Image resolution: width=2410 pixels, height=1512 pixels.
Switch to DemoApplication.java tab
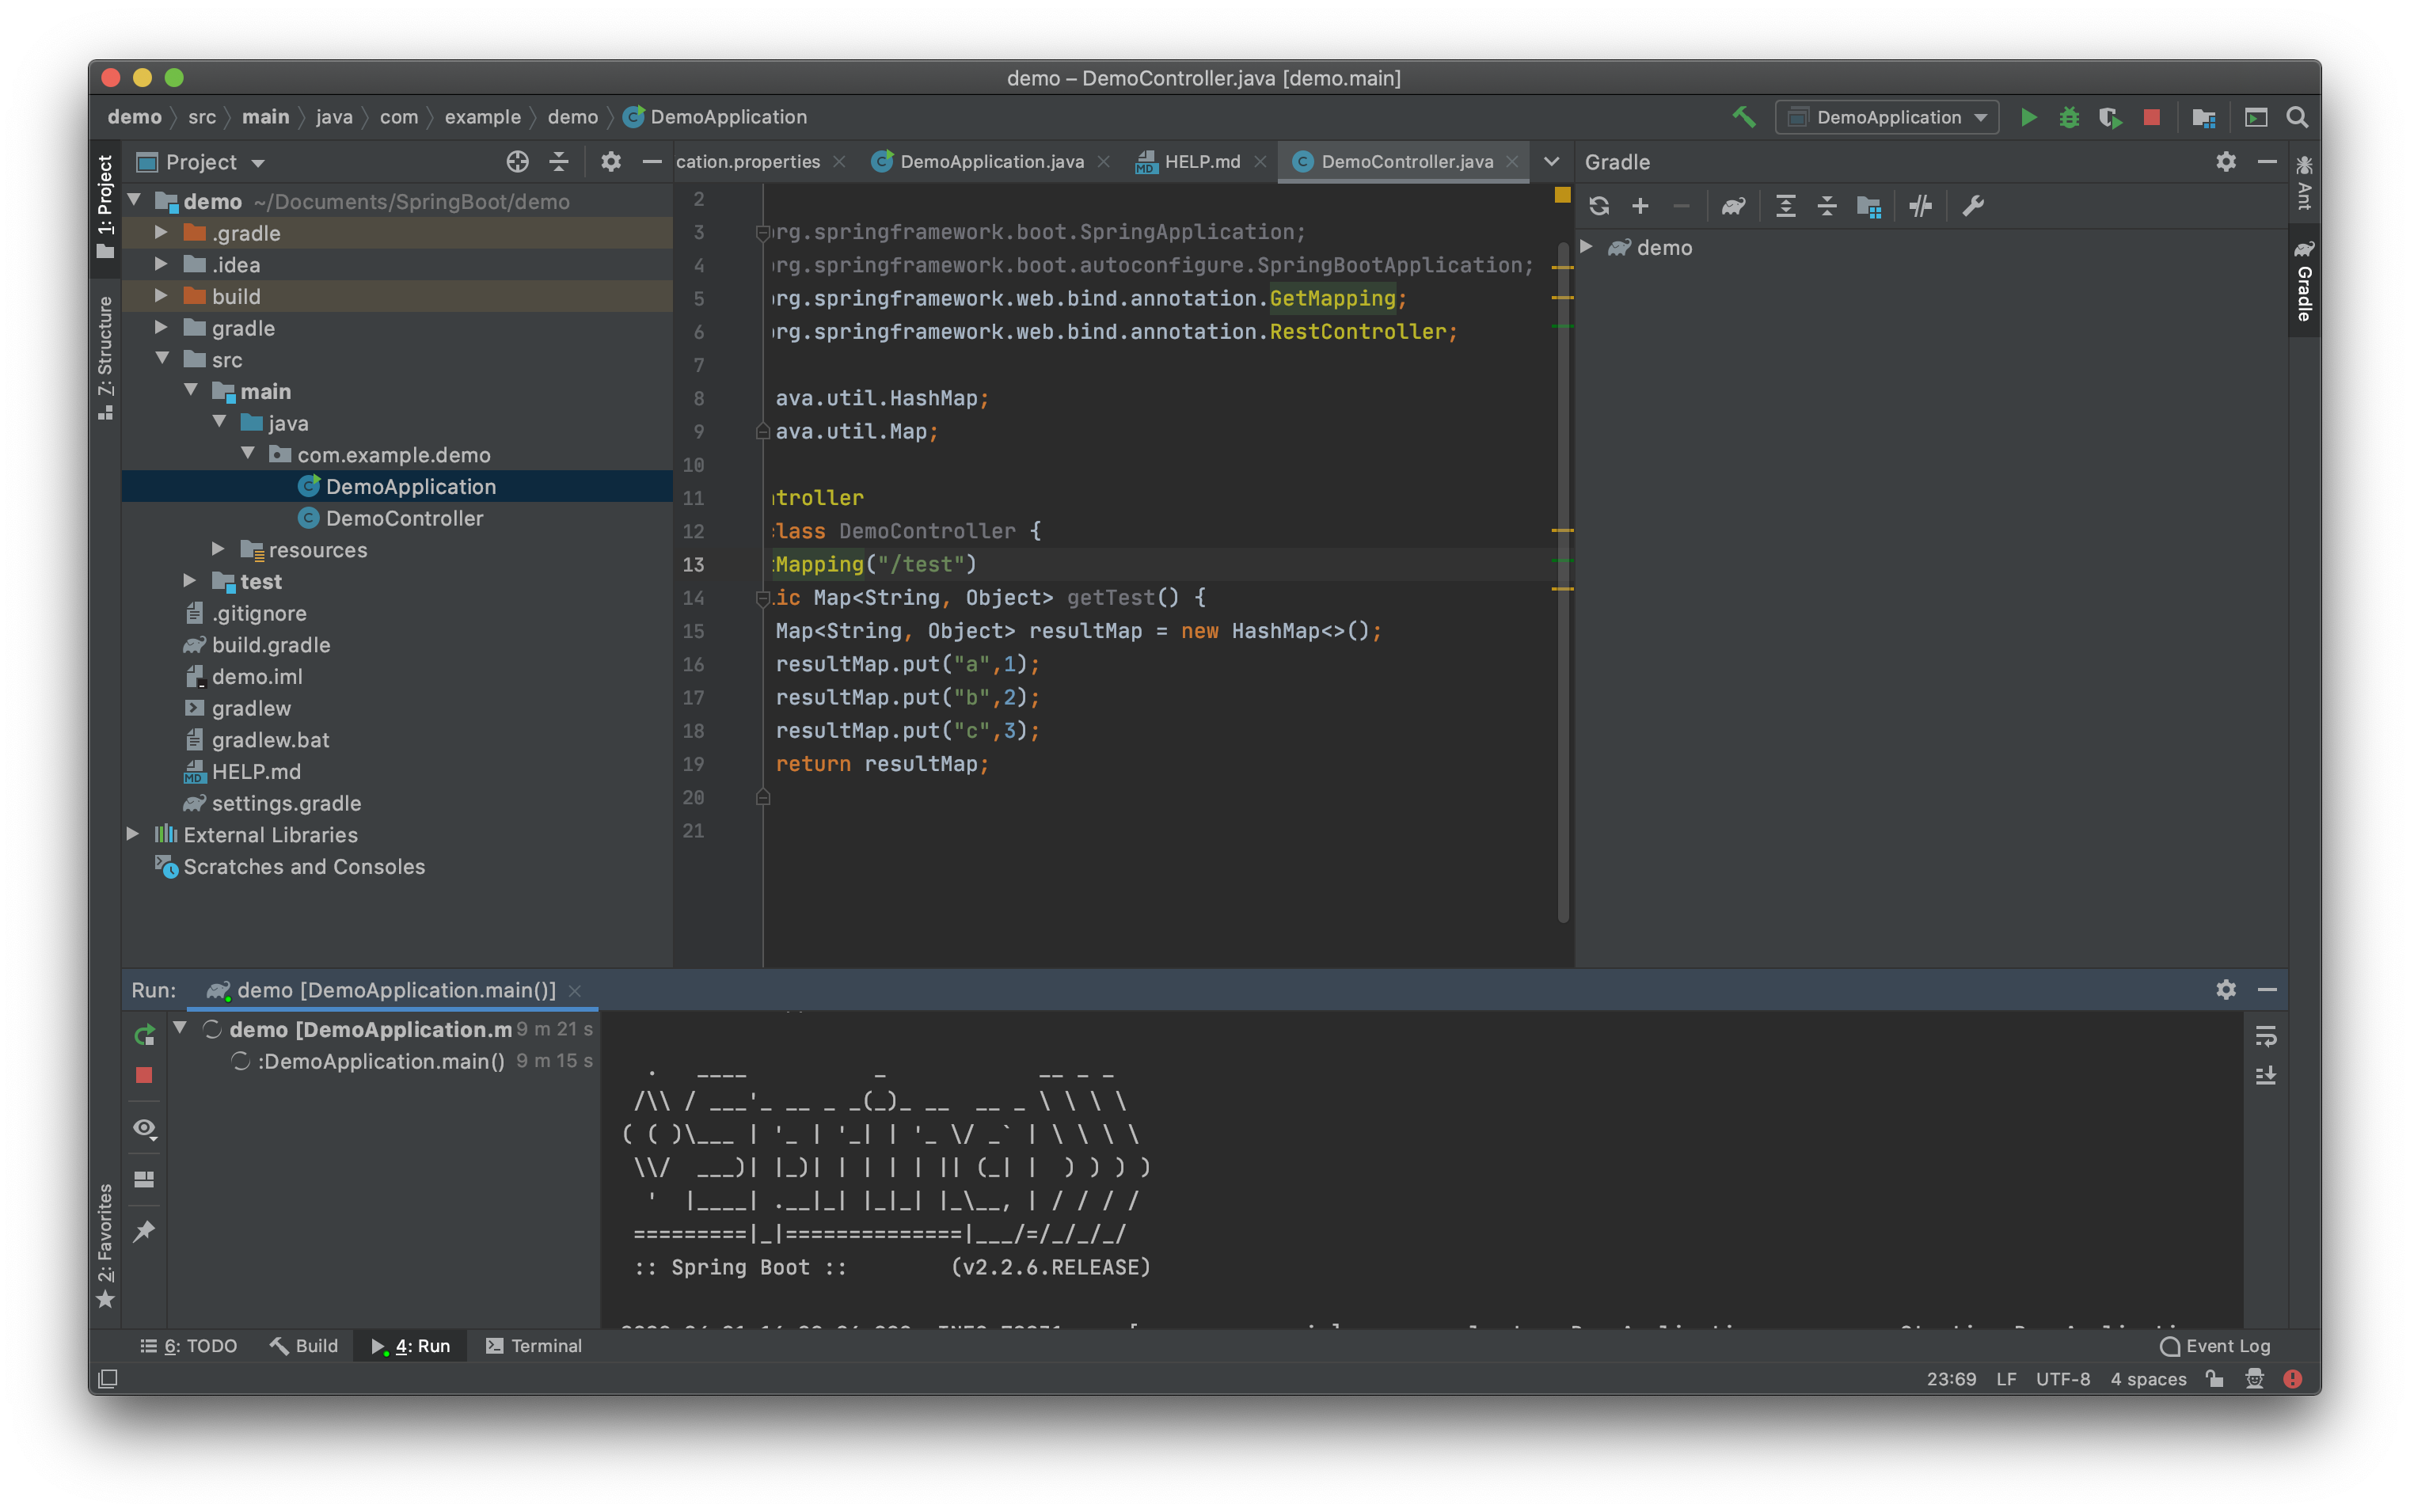coord(990,162)
